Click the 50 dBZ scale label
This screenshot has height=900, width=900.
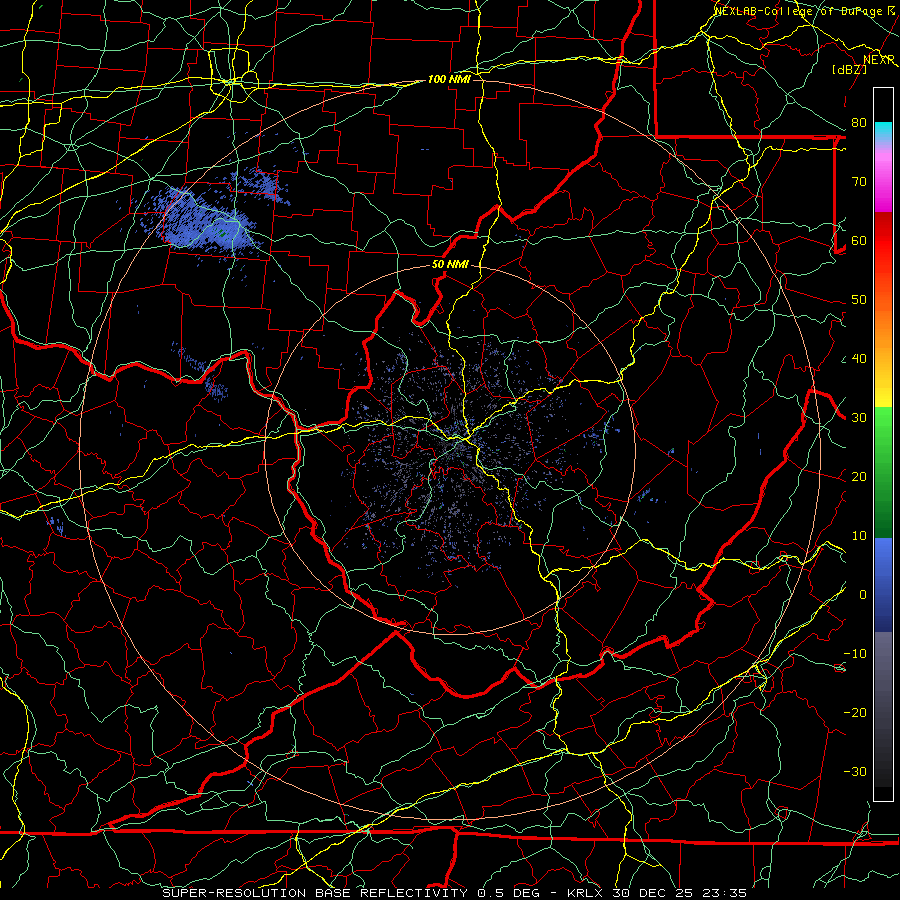pyautogui.click(x=859, y=300)
